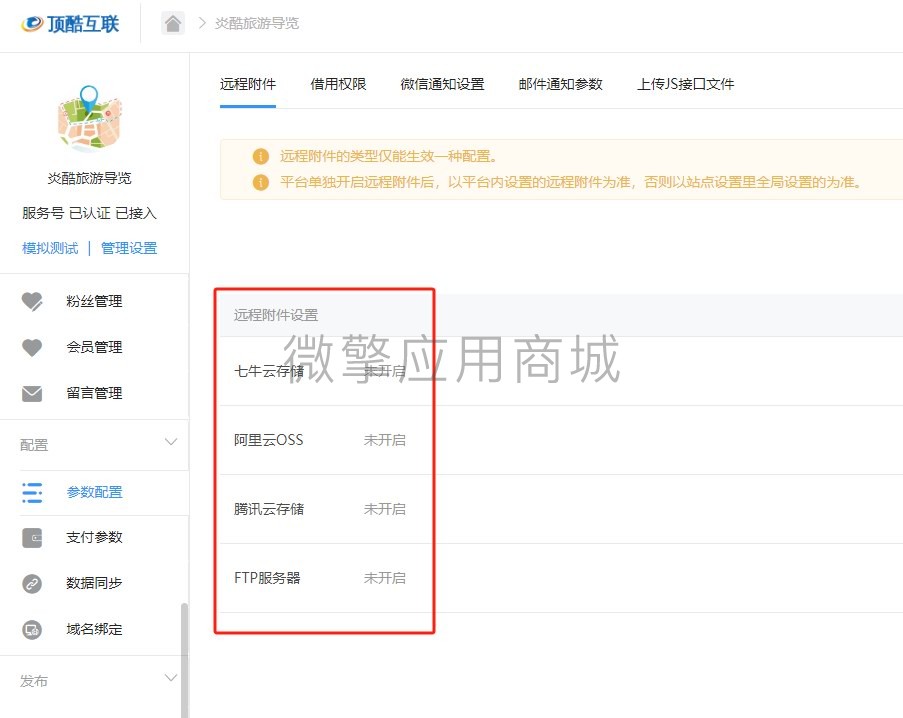
Task: Open the 炎酷旅游导览 map thumbnail
Action: tap(89, 119)
